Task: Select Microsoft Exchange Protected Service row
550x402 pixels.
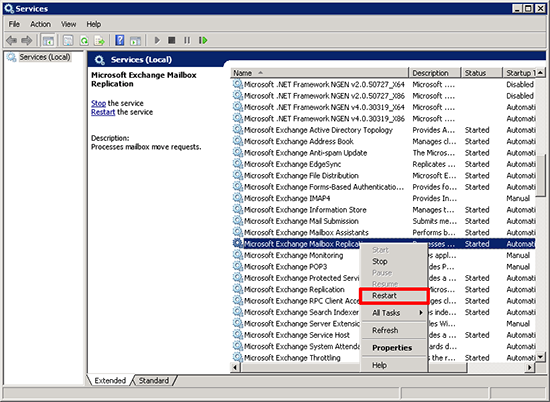Action: (x=383, y=278)
